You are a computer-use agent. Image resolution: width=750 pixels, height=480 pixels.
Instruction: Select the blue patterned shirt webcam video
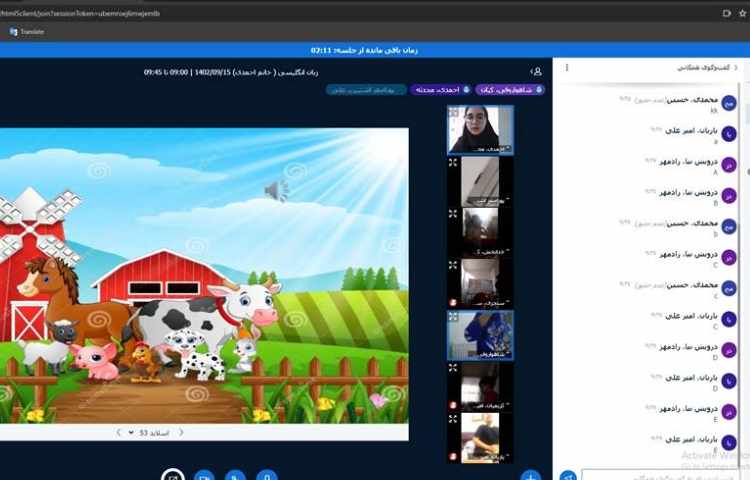coord(480,335)
